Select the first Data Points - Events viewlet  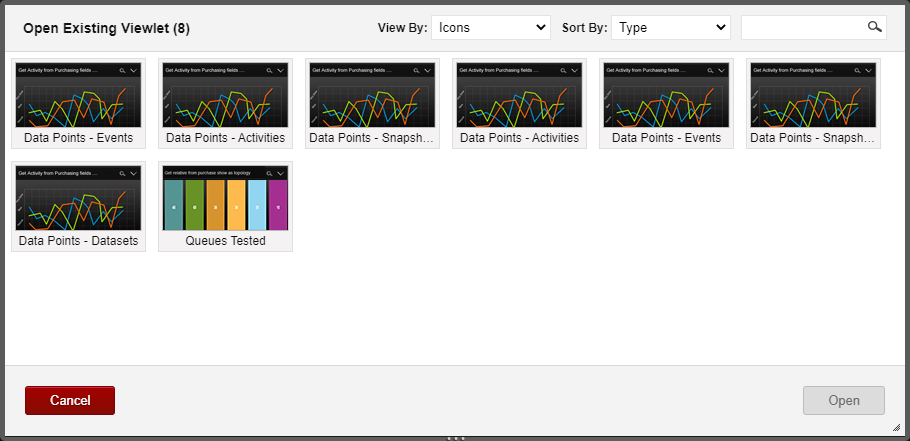(x=78, y=103)
